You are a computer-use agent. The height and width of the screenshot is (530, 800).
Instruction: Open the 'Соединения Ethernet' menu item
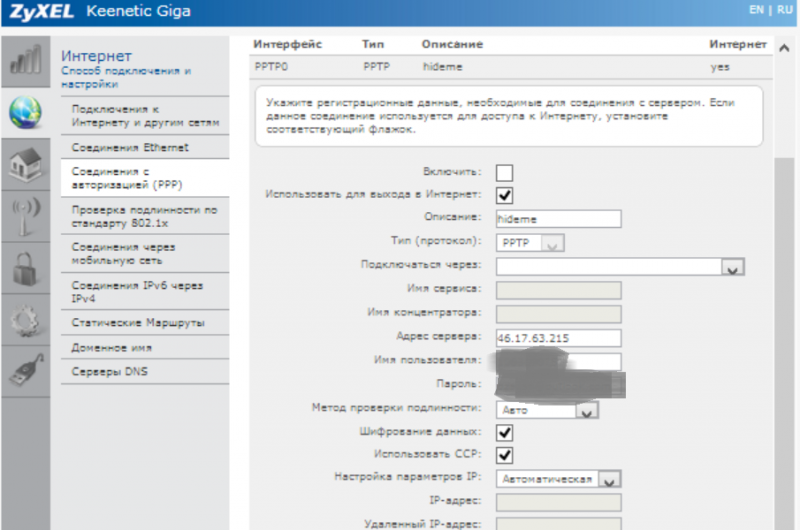tap(130, 147)
